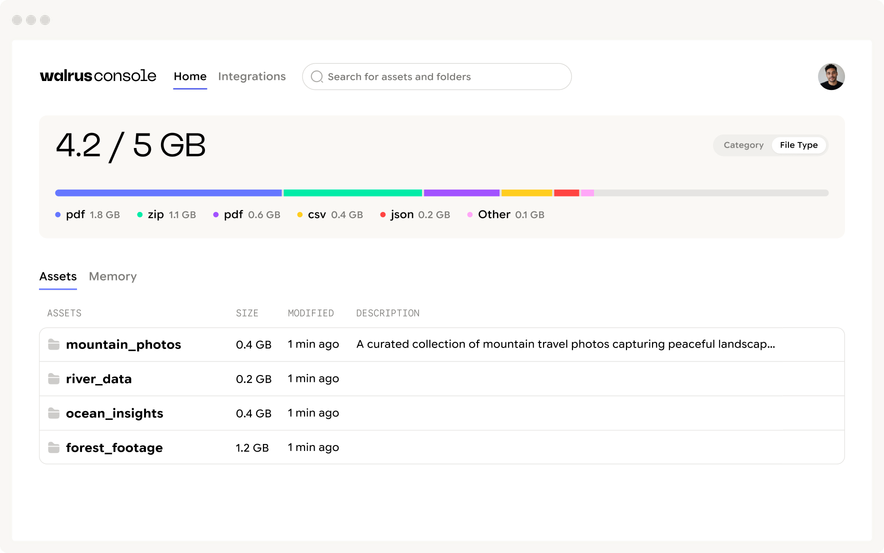Sort by the ASSETS column header

pyautogui.click(x=64, y=313)
